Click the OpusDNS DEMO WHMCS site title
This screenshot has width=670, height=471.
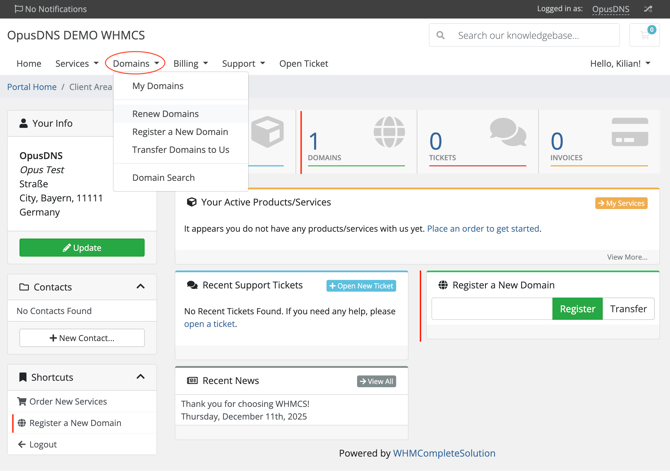coord(76,35)
